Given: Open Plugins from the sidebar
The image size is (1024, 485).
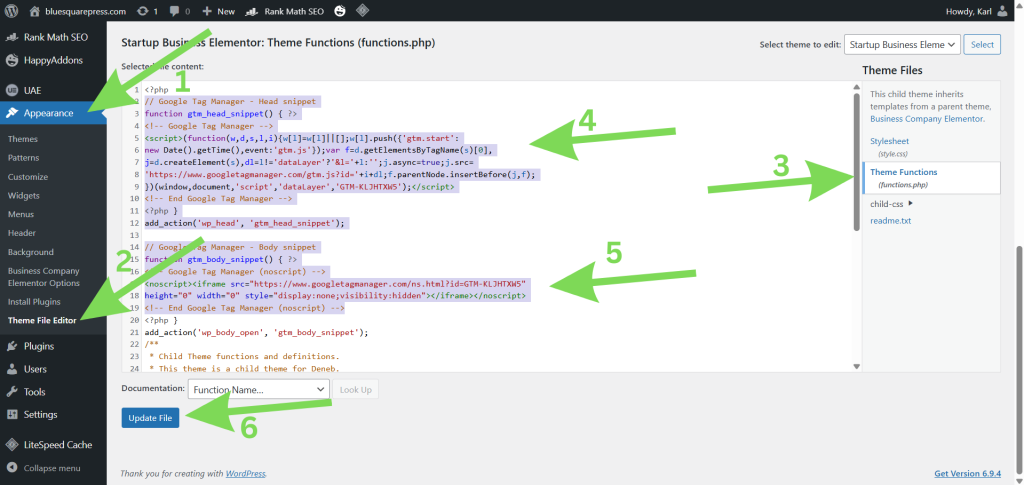Looking at the screenshot, I should (x=38, y=346).
